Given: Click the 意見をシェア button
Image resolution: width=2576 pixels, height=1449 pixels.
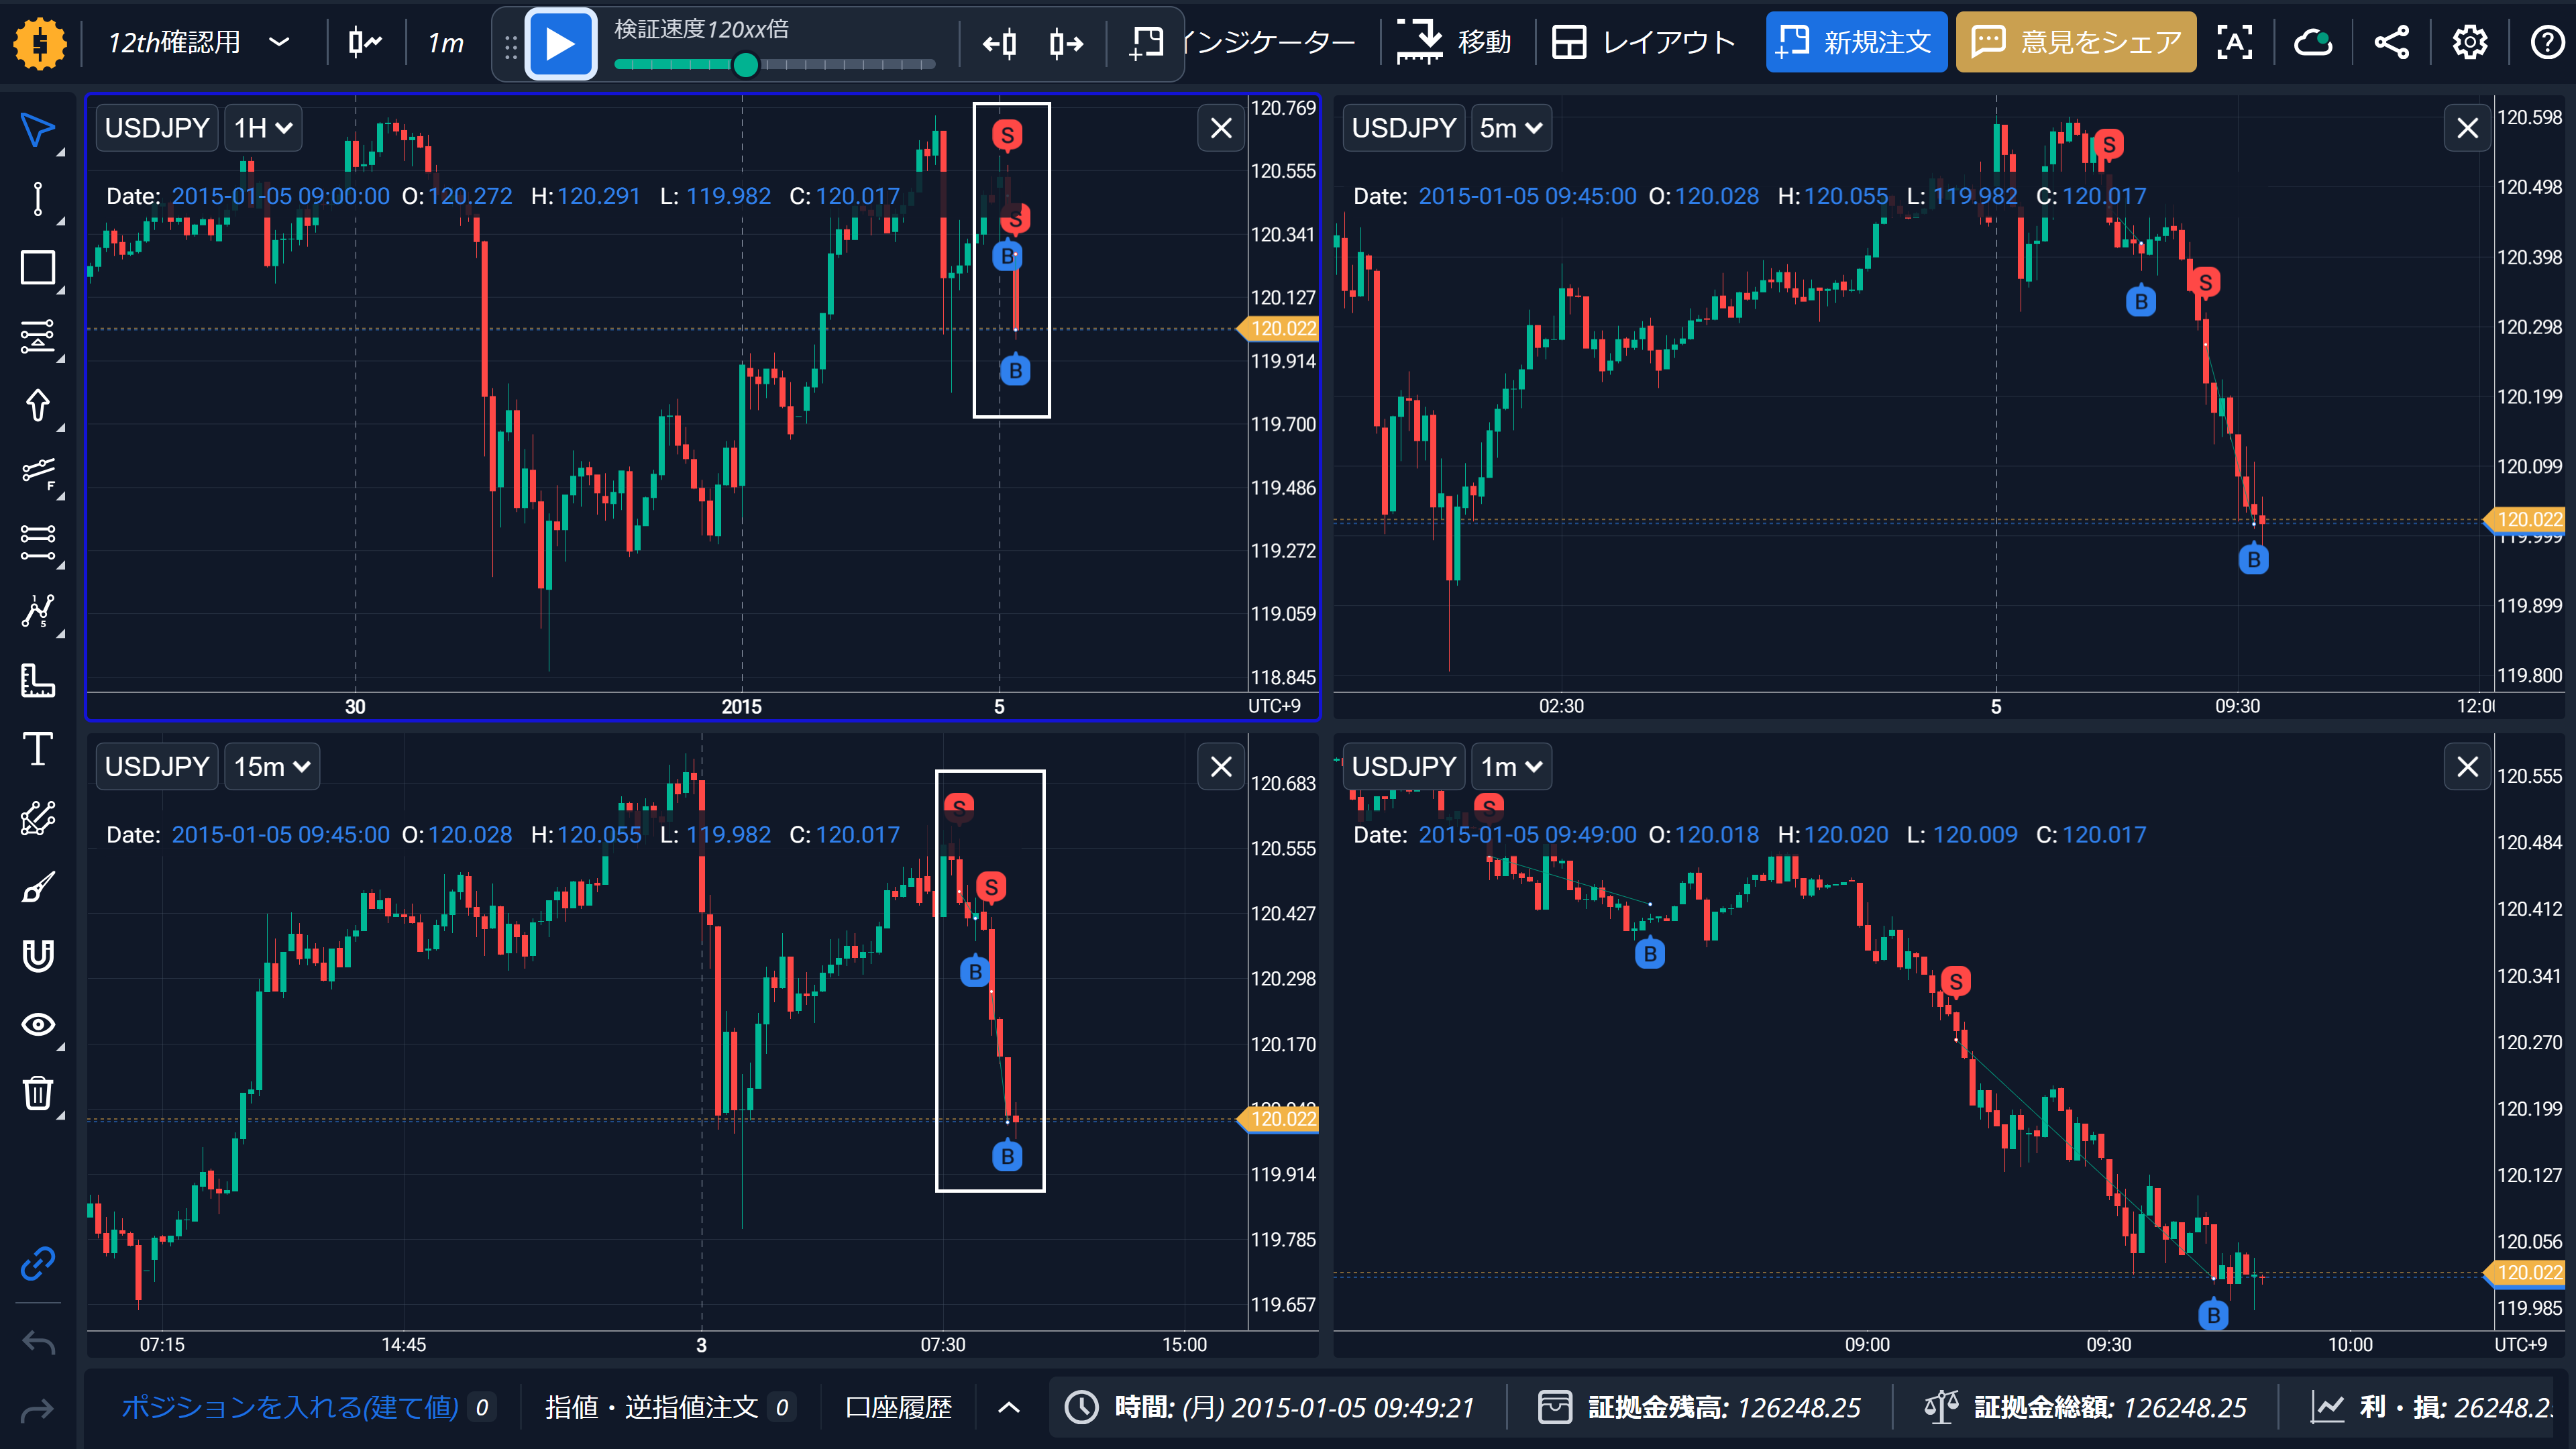Looking at the screenshot, I should pyautogui.click(x=2075, y=42).
